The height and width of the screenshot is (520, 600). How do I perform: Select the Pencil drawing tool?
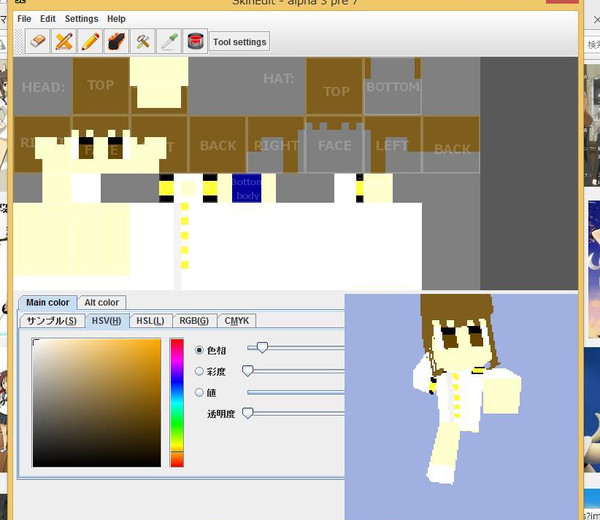(x=90, y=41)
